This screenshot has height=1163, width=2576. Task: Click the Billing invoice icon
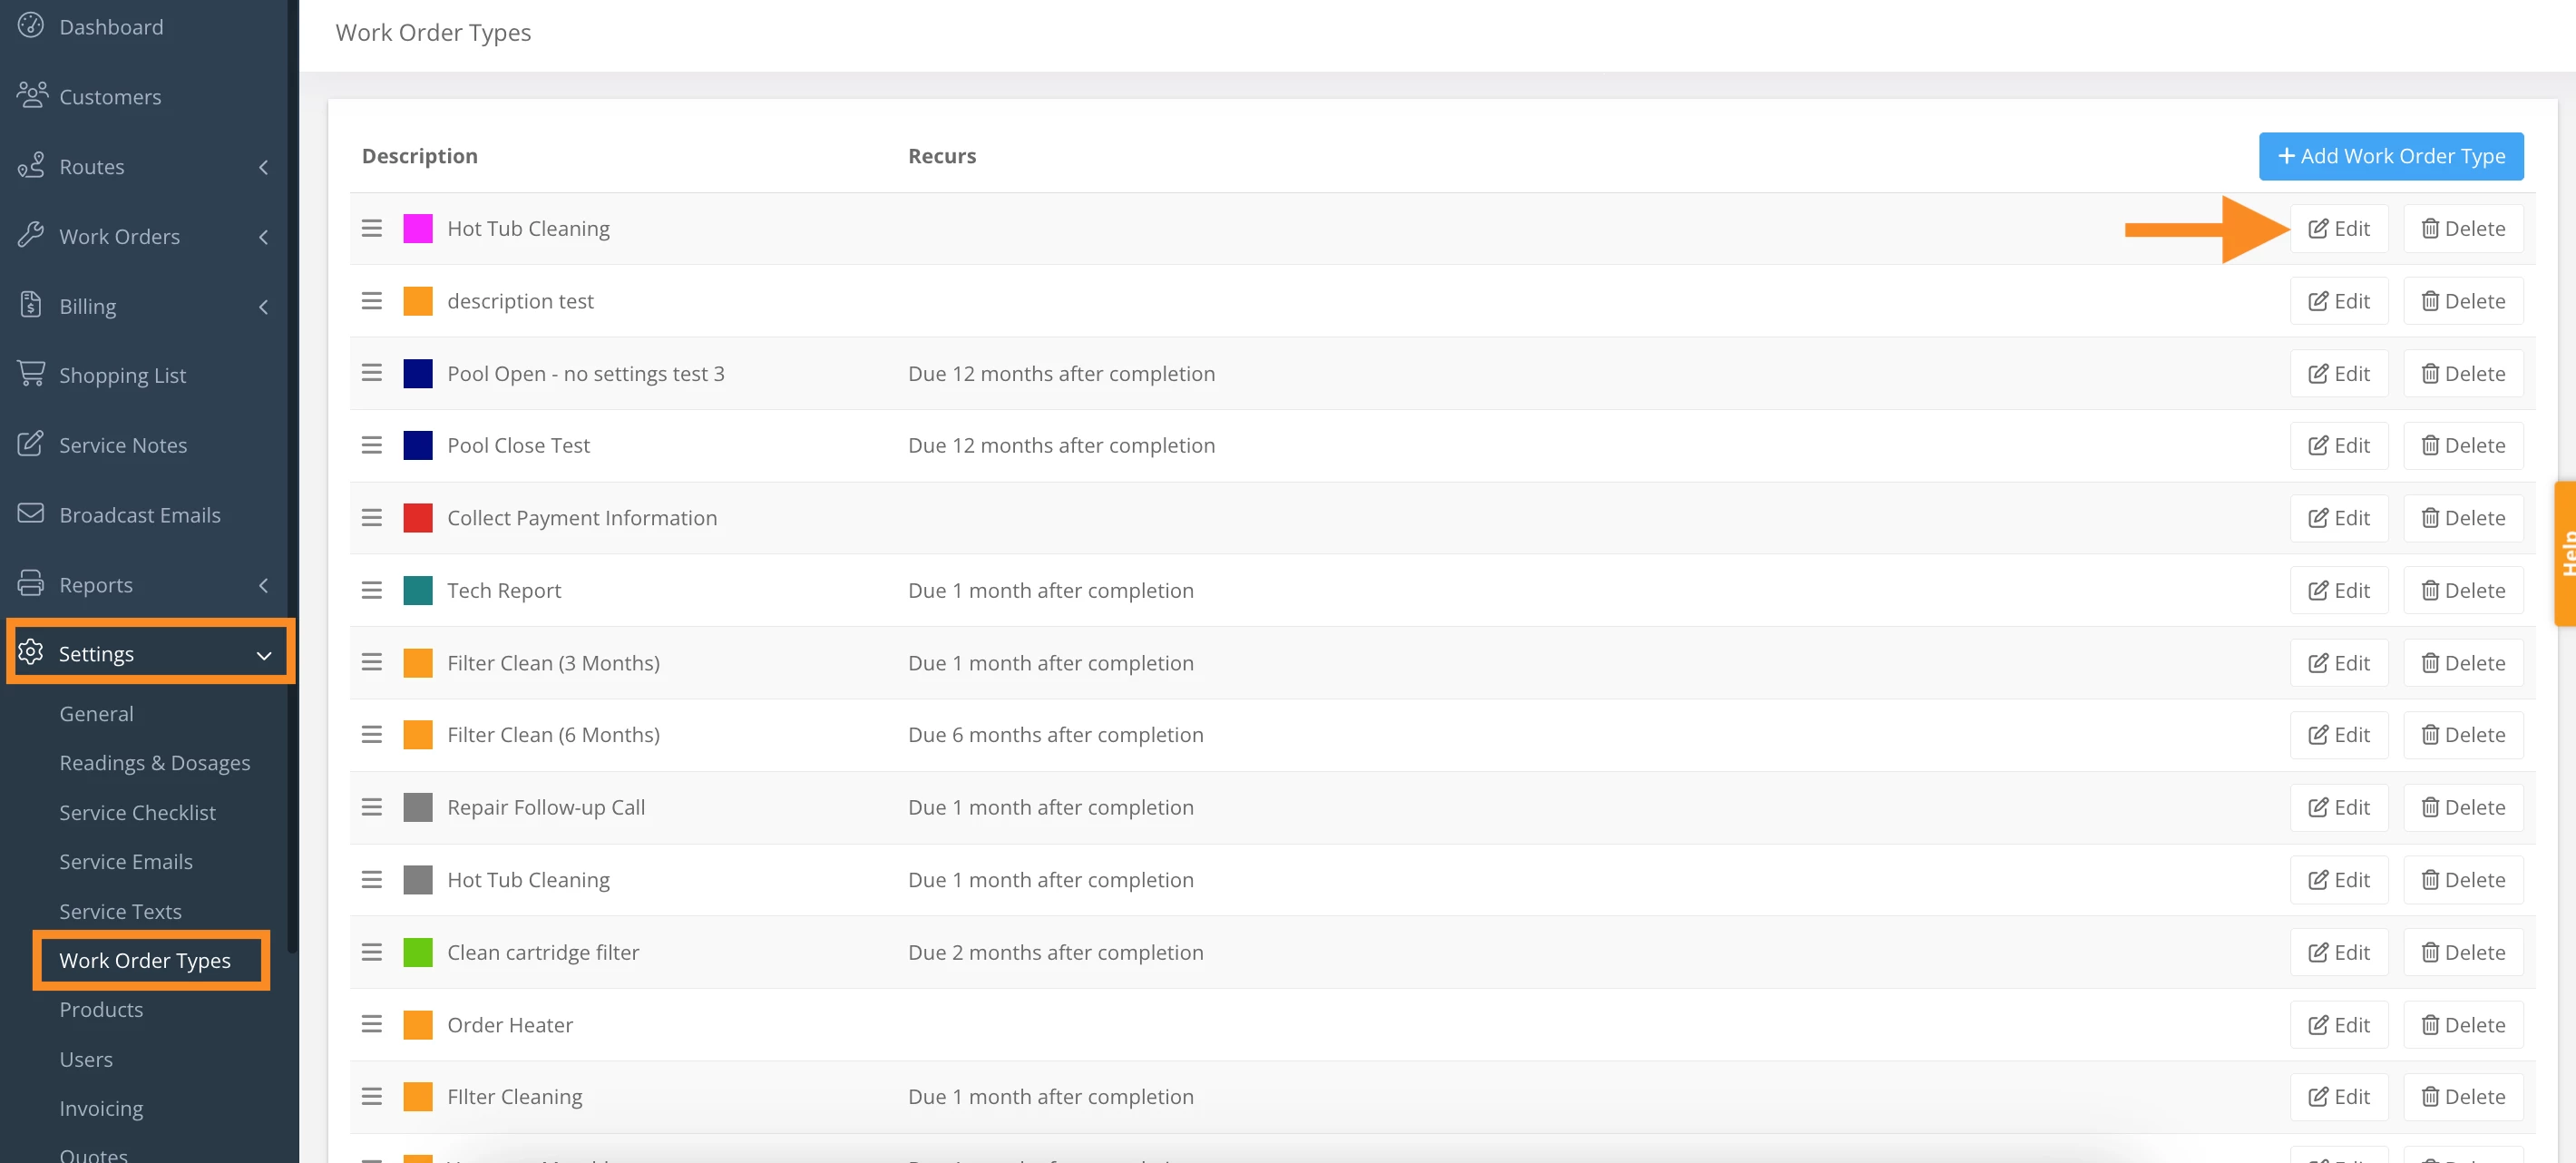(x=31, y=305)
